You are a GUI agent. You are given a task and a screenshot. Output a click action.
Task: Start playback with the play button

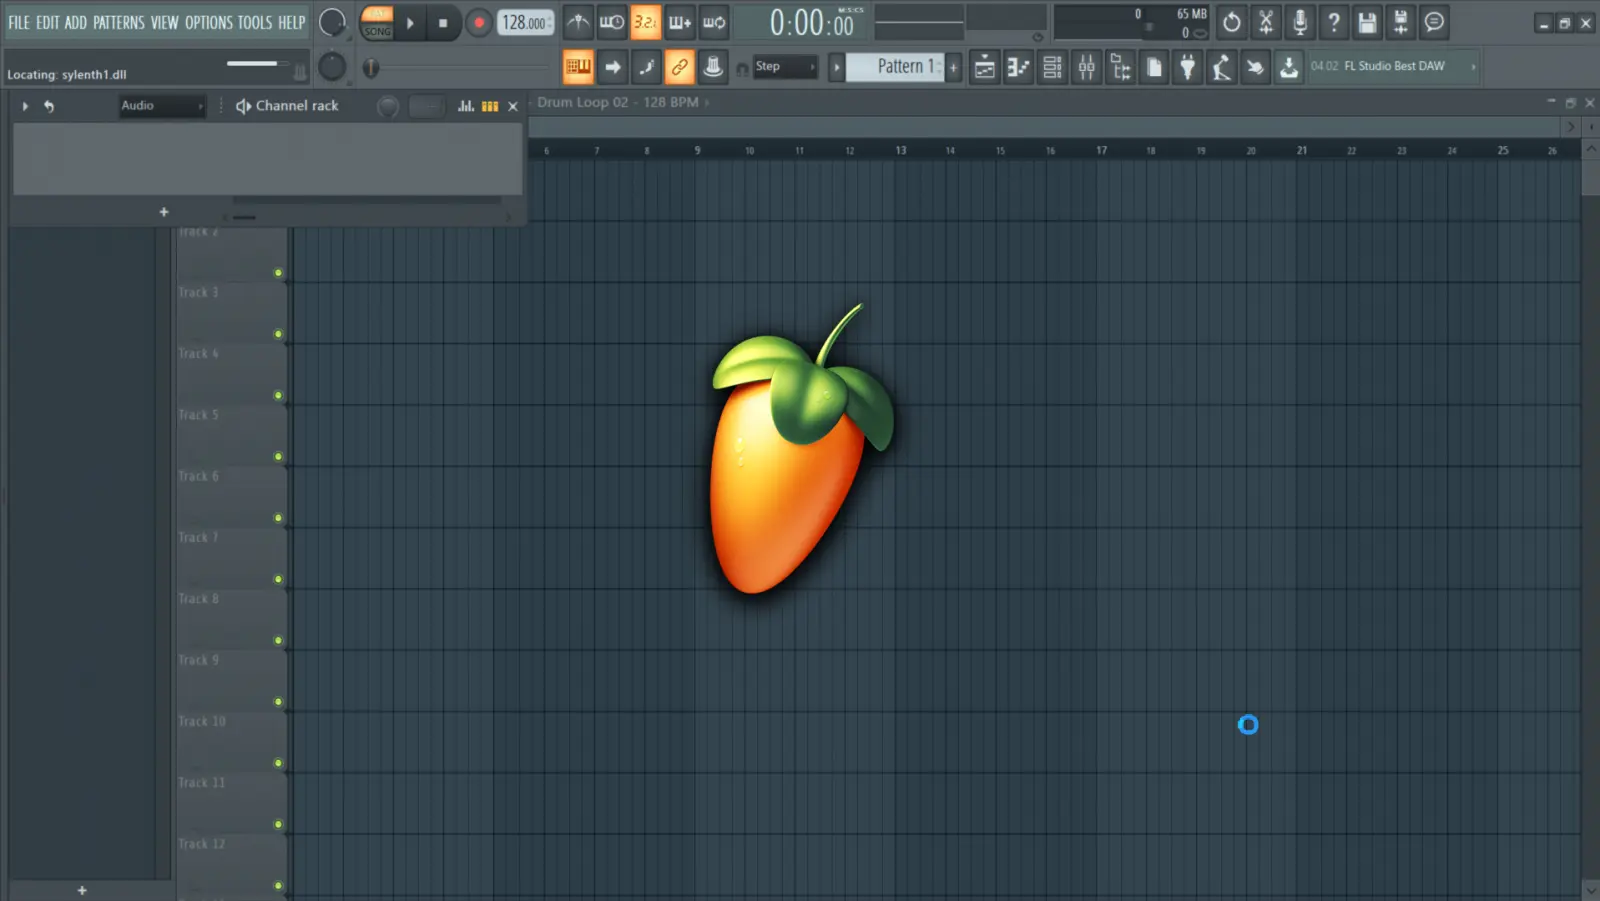pyautogui.click(x=410, y=23)
